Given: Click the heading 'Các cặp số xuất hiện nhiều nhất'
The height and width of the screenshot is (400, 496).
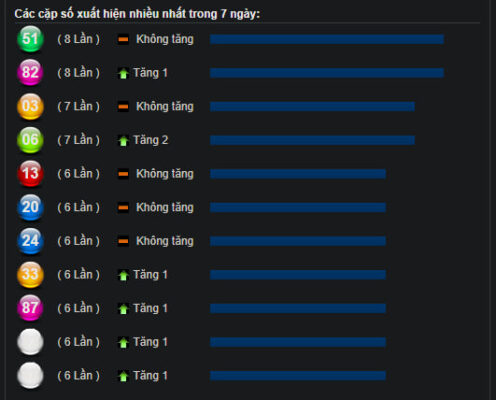Looking at the screenshot, I should tap(101, 14).
